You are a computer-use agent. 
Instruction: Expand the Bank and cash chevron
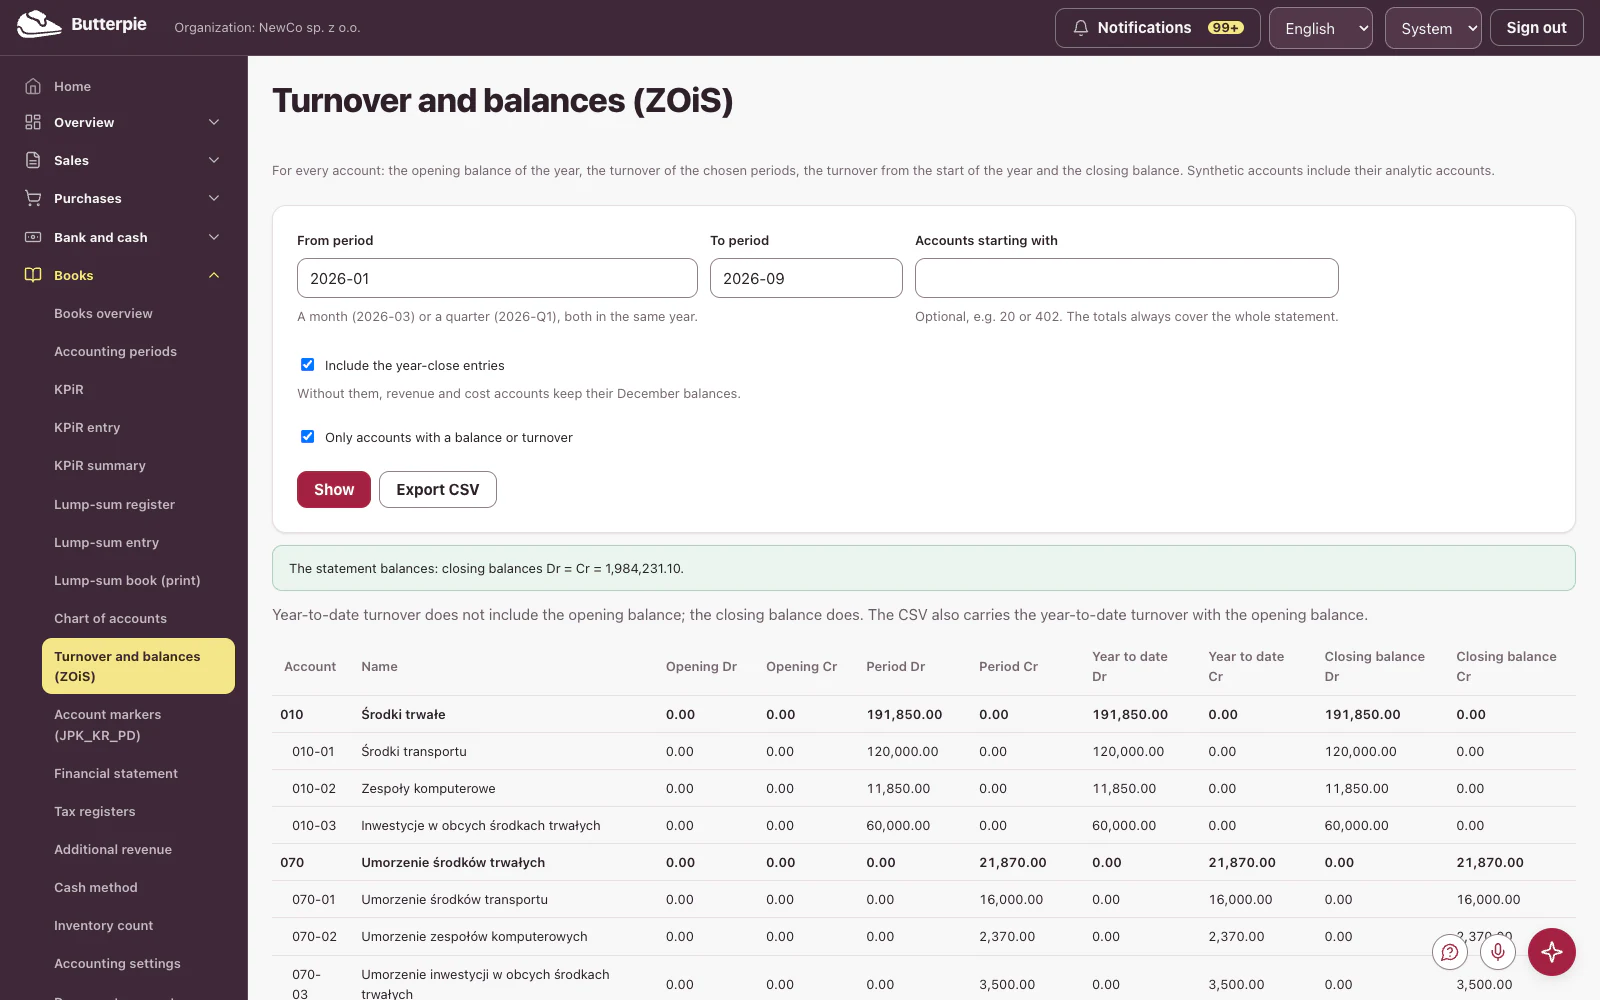click(214, 237)
